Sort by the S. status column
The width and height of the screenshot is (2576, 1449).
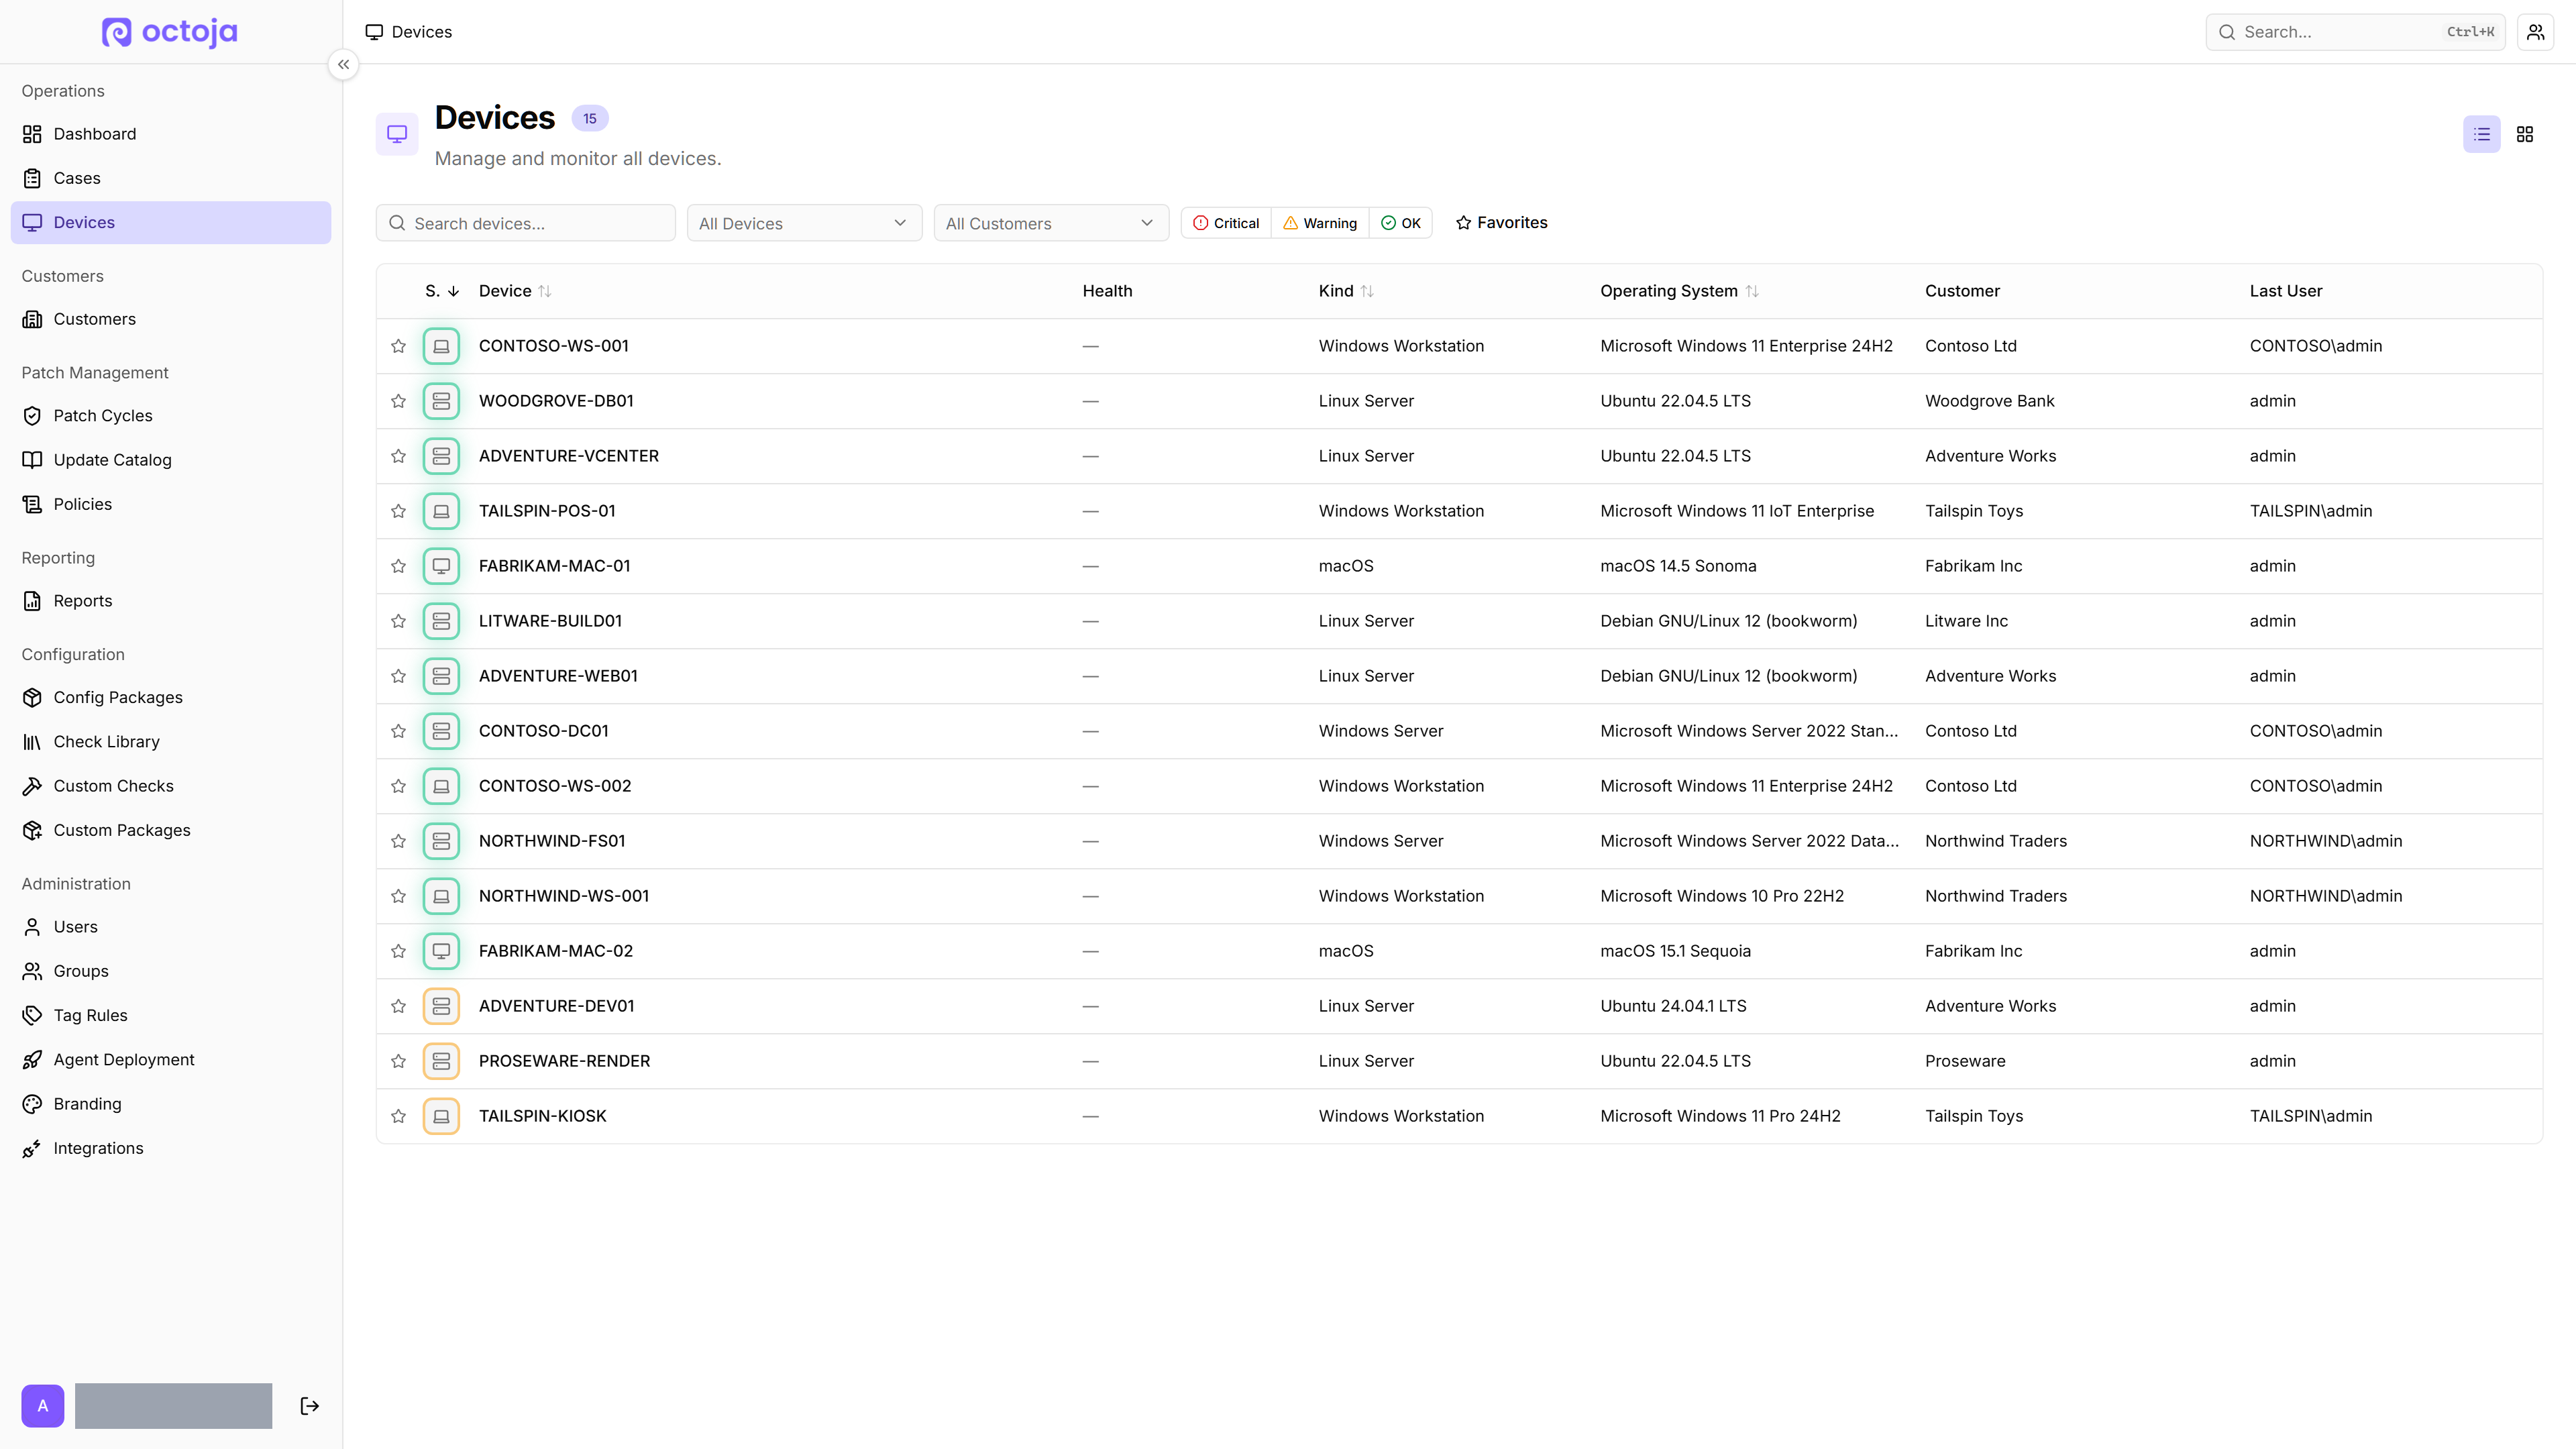point(442,291)
